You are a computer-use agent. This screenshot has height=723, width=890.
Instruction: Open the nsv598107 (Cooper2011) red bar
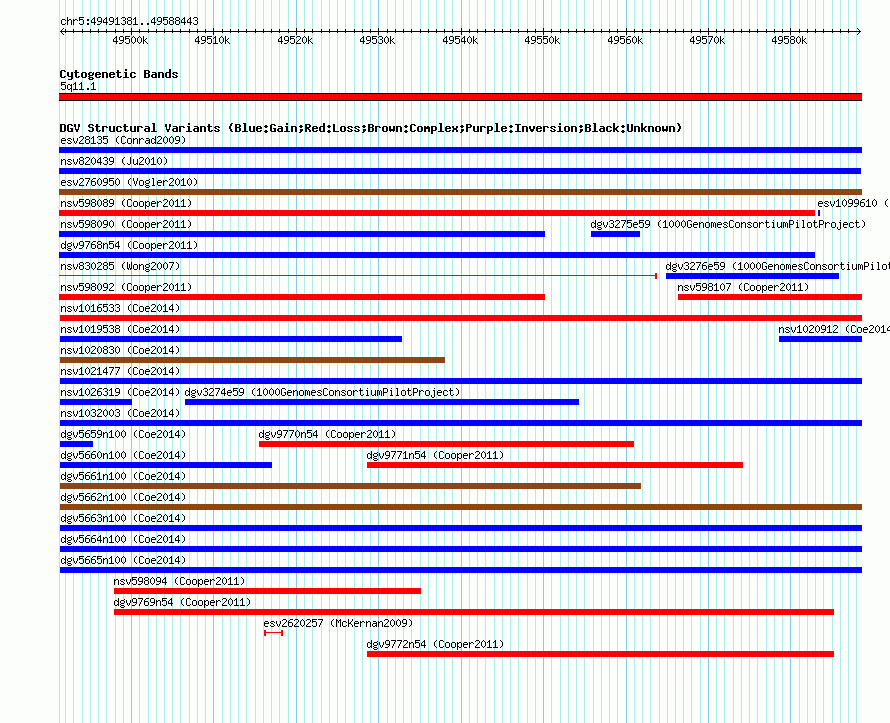point(770,297)
